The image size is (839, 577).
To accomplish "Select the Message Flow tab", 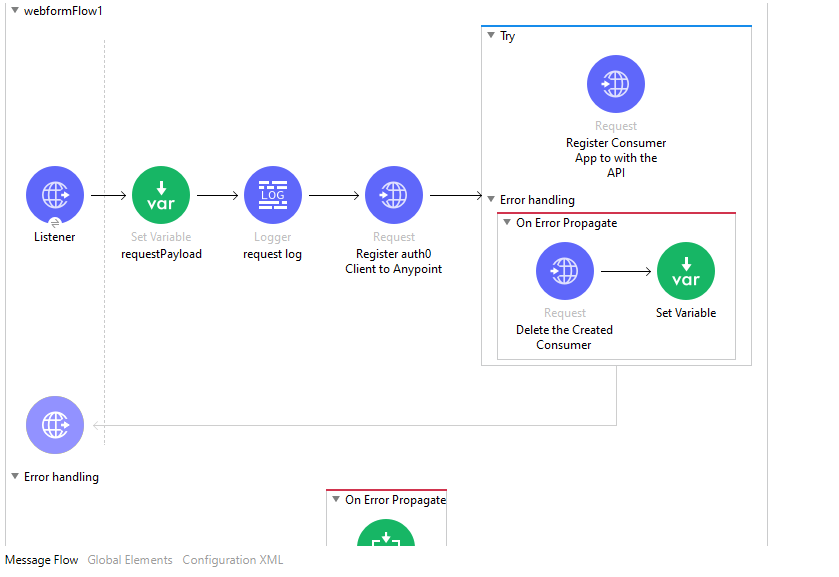I will (x=41, y=560).
